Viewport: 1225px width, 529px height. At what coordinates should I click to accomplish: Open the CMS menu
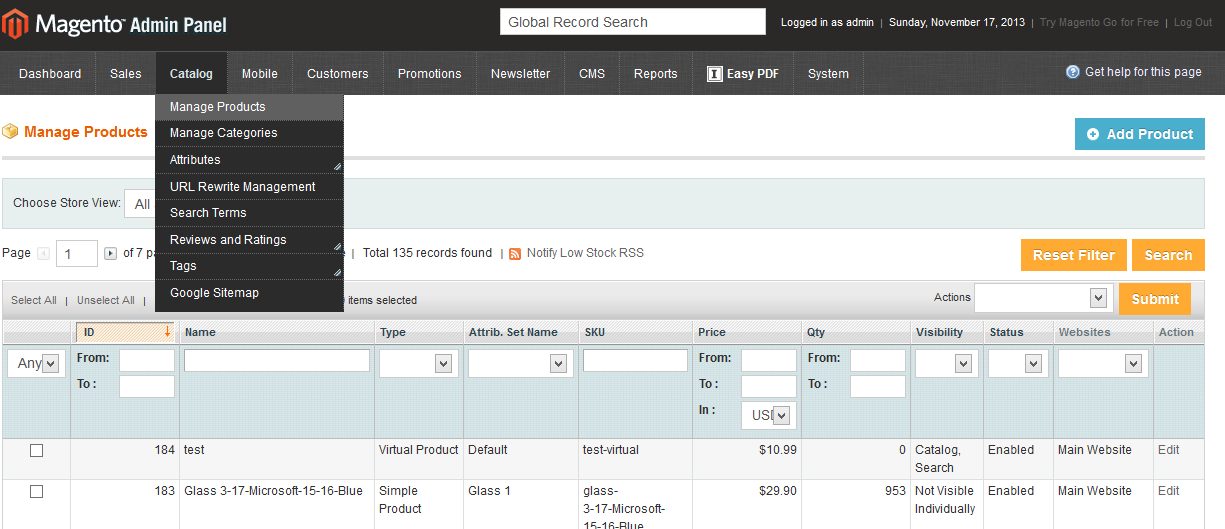[x=592, y=74]
